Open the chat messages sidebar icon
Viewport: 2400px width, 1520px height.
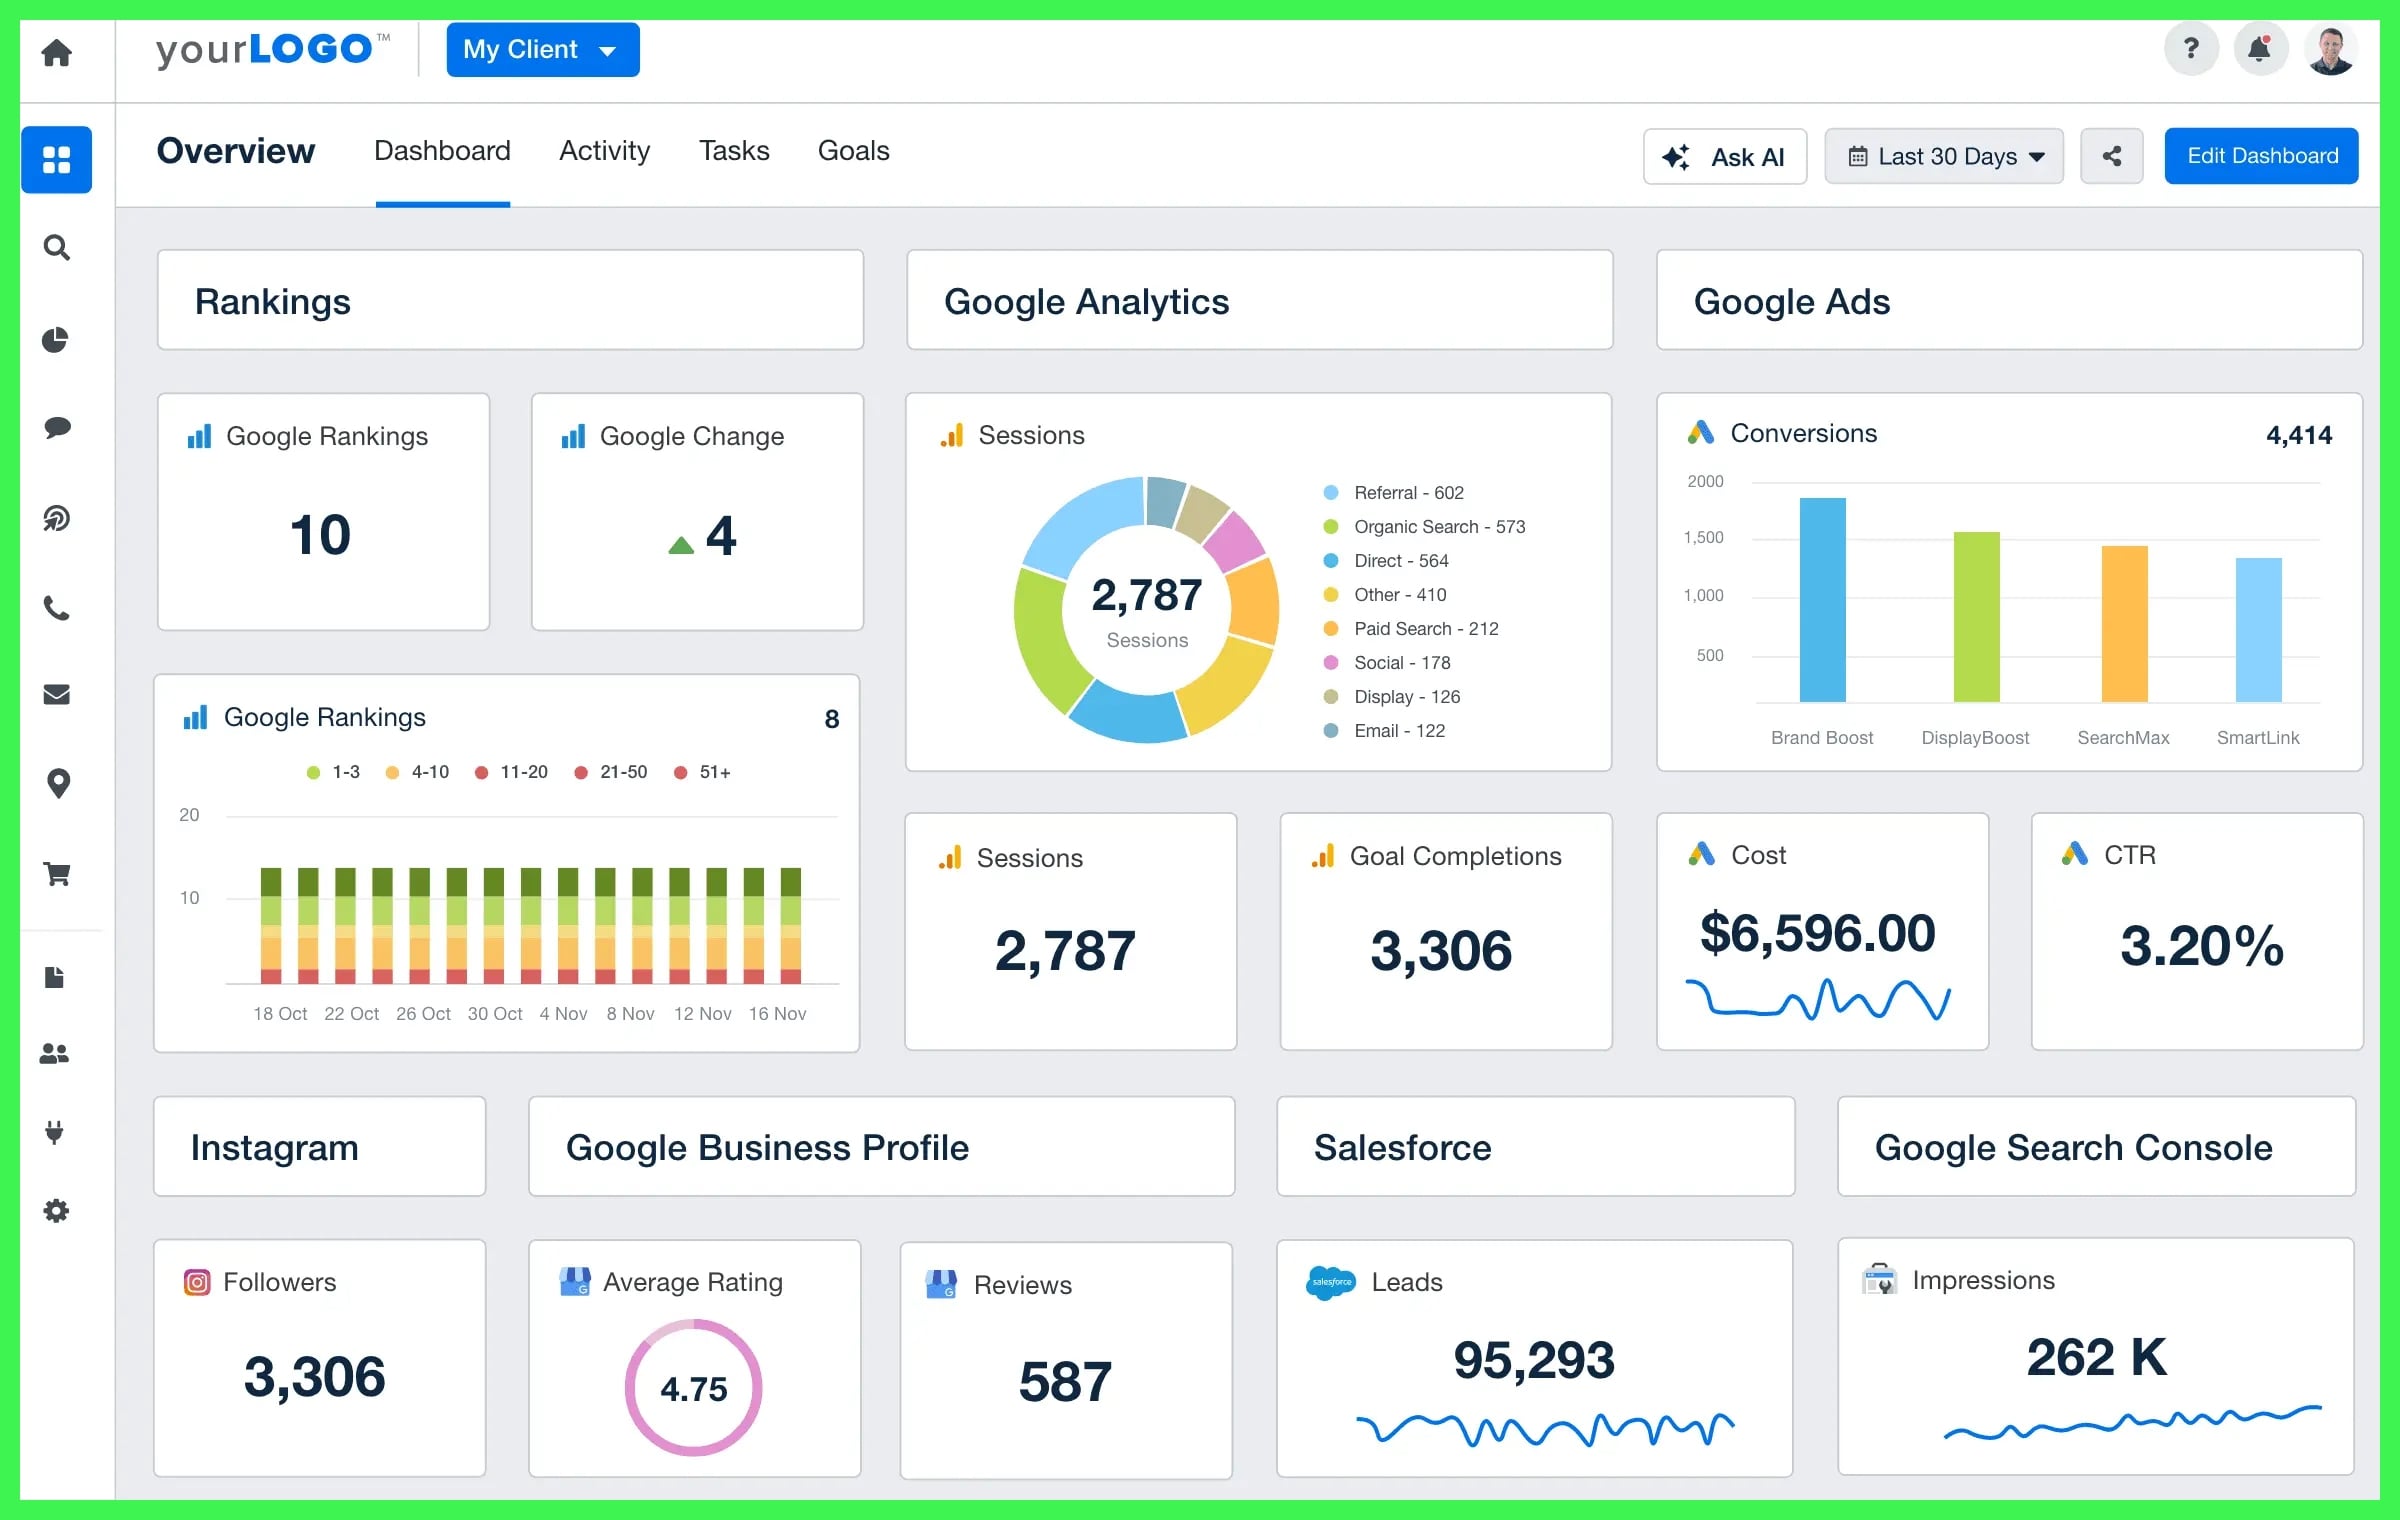pos(57,428)
